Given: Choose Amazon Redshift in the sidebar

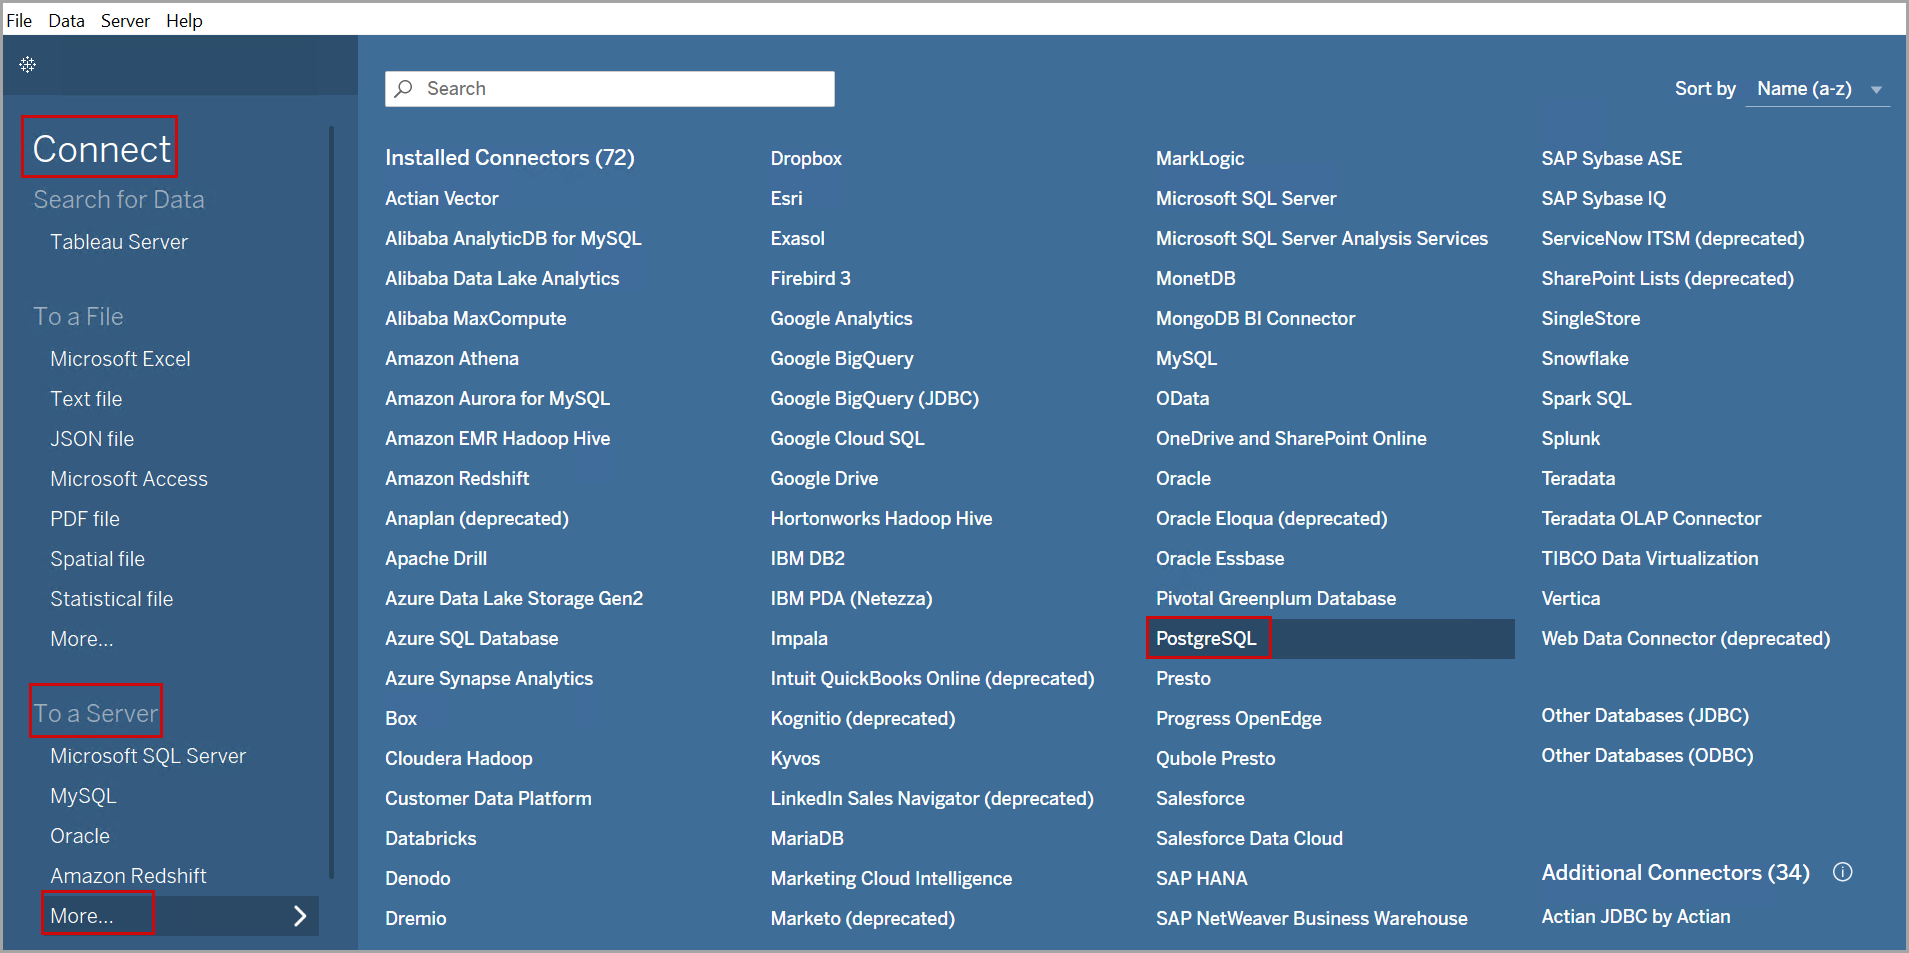Looking at the screenshot, I should pyautogui.click(x=128, y=876).
